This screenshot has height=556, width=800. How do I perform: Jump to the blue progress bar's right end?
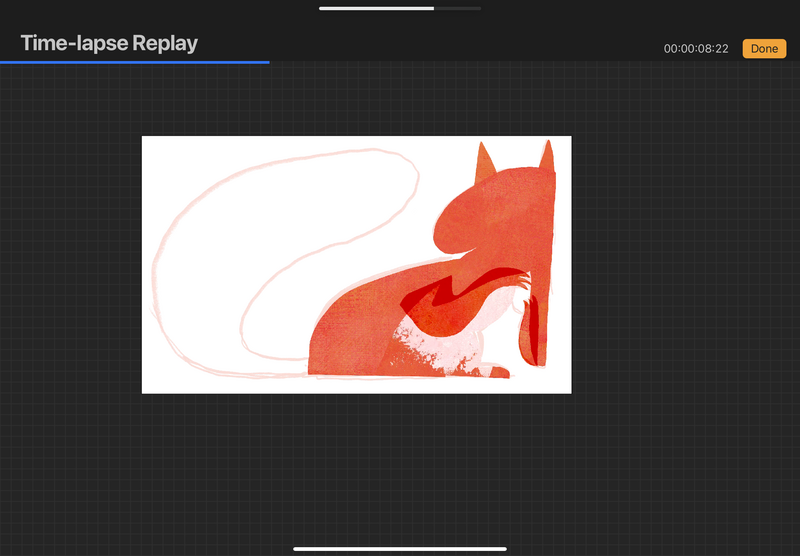click(x=268, y=62)
